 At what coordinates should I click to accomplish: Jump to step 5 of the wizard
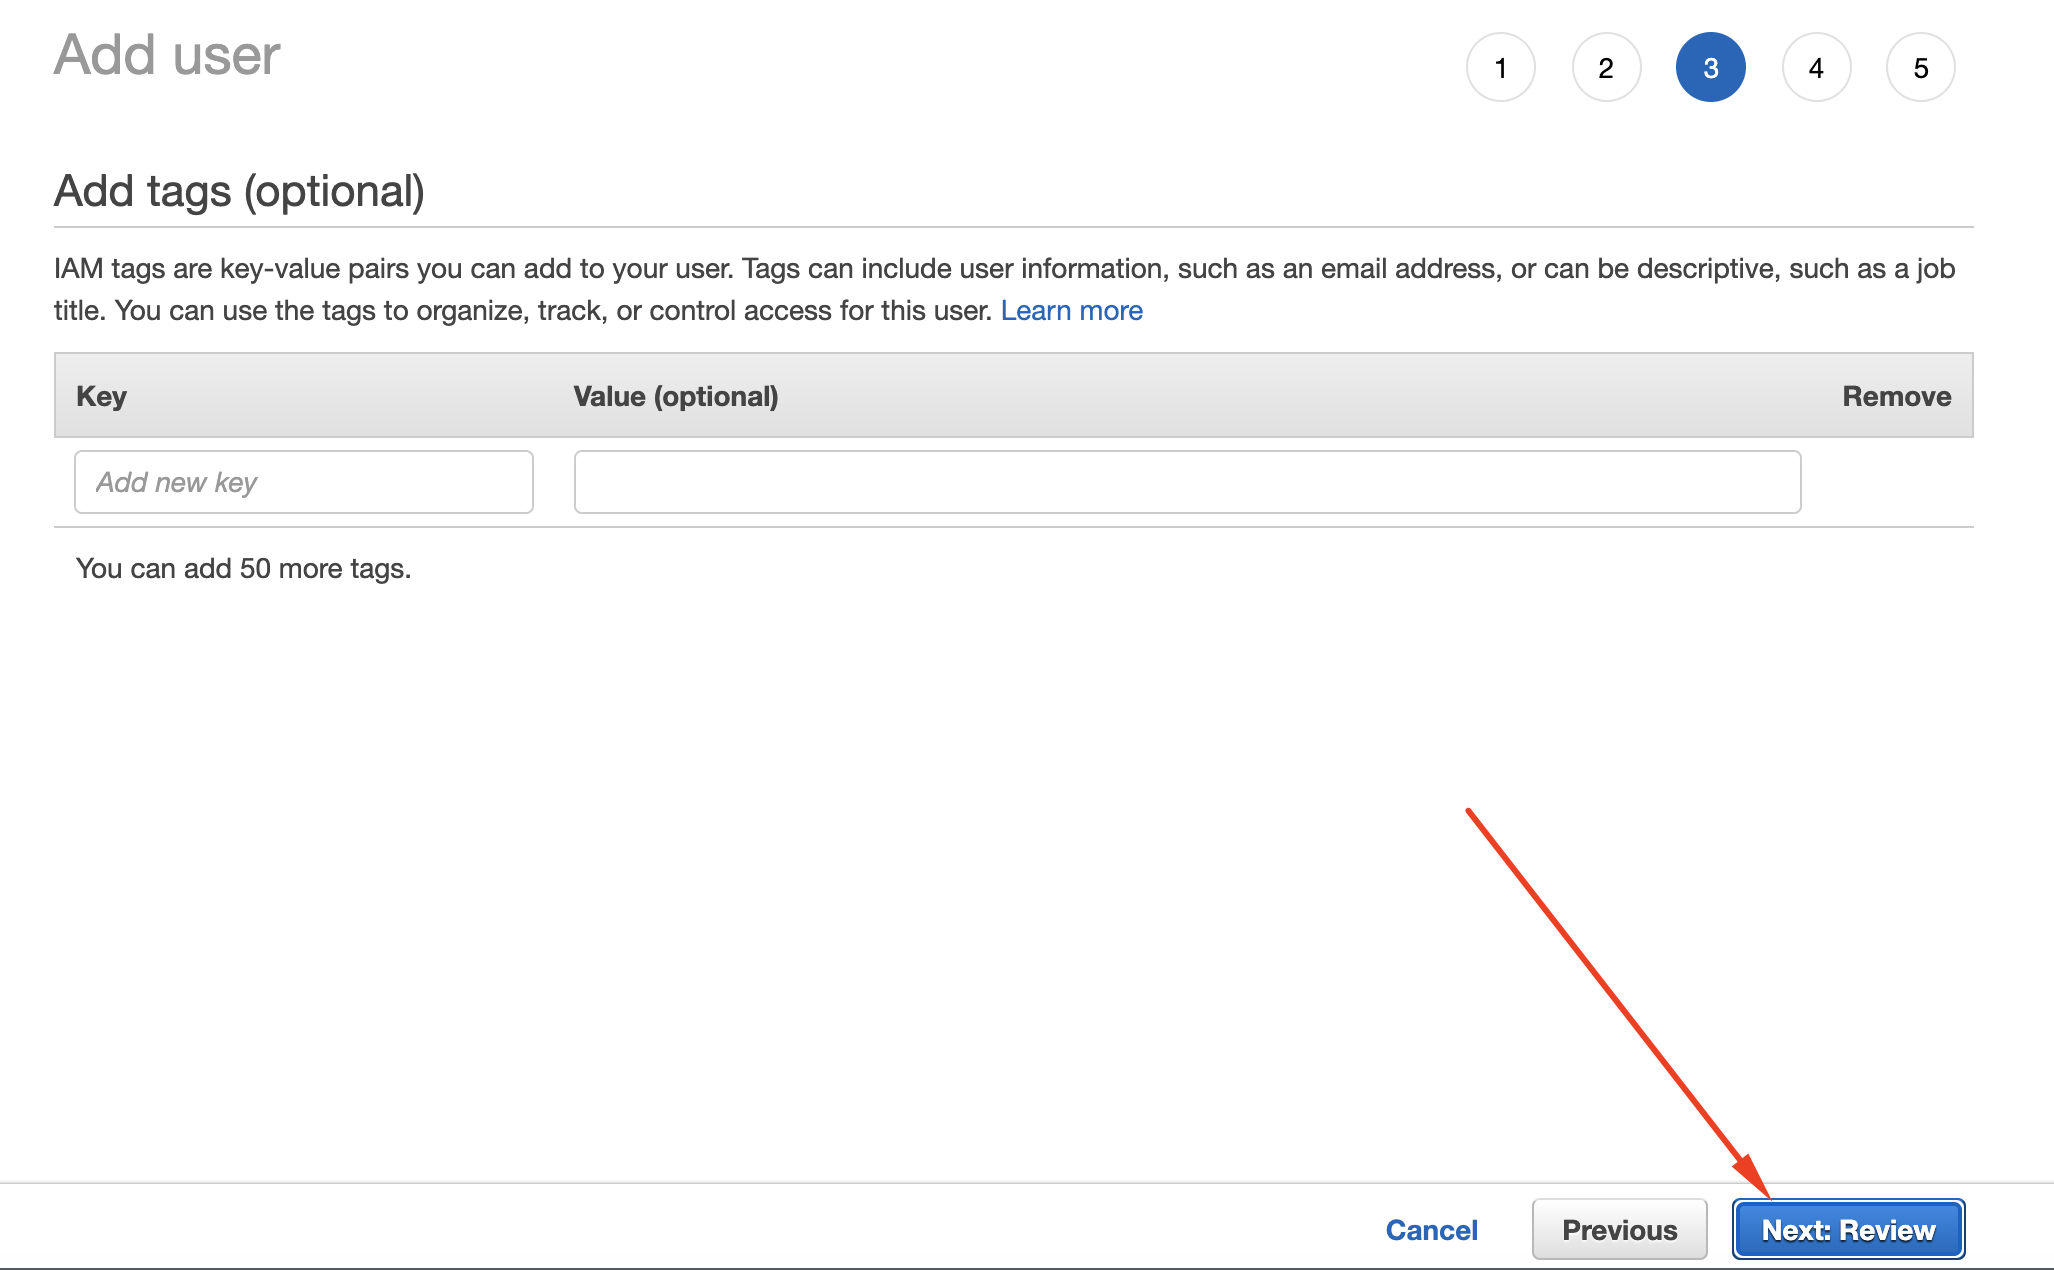(x=1921, y=68)
